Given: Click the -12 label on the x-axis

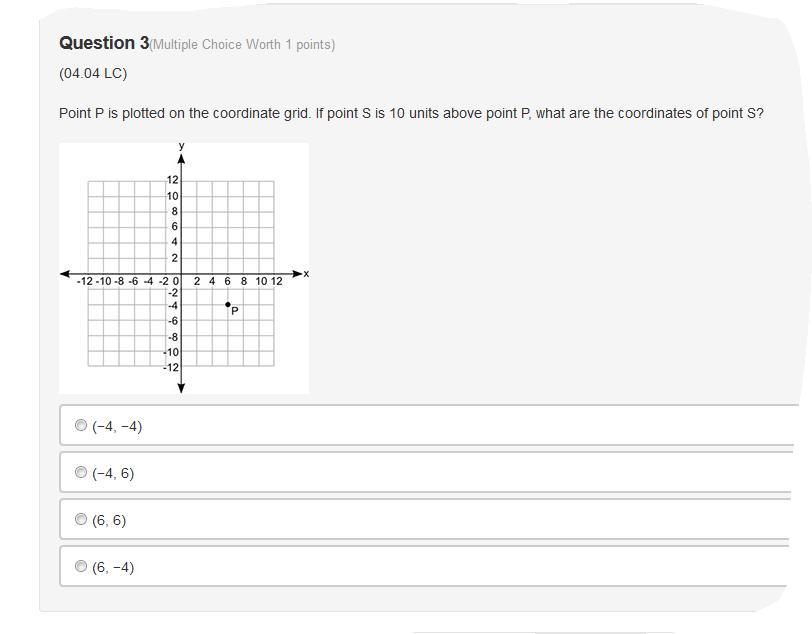Looking at the screenshot, I should point(84,281).
